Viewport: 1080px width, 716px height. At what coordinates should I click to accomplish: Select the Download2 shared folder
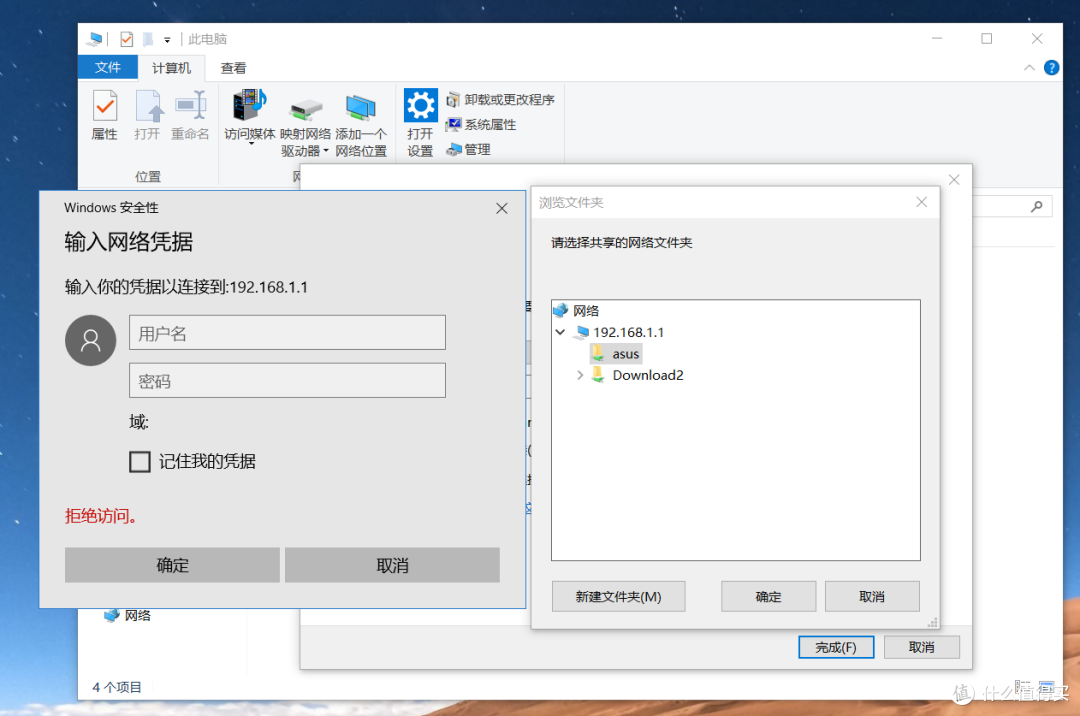(x=638, y=375)
